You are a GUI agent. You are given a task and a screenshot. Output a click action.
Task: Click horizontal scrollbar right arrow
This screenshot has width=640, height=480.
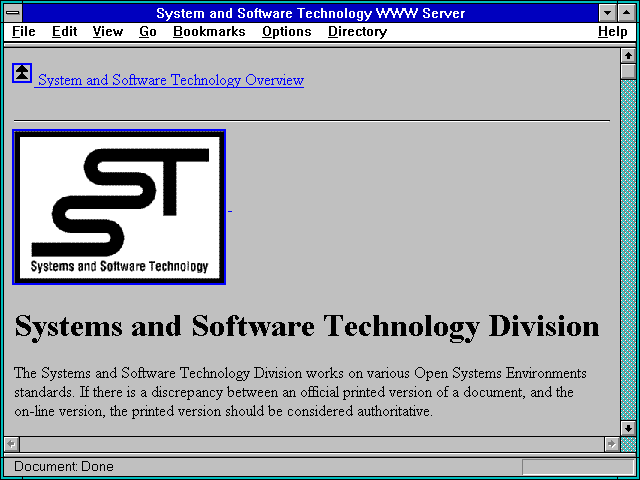click(611, 444)
